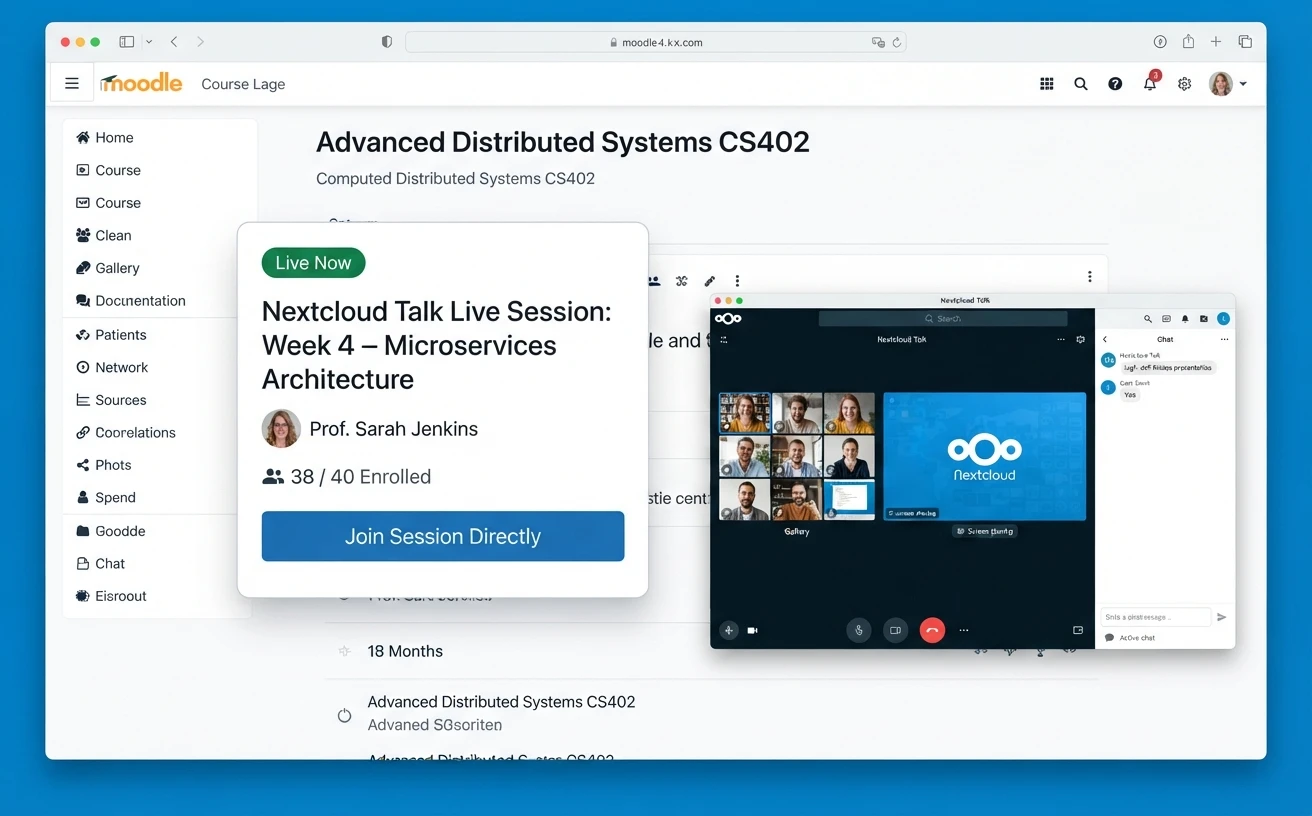Click the Live Now badge
Image resolution: width=1312 pixels, height=816 pixels.
click(x=313, y=263)
